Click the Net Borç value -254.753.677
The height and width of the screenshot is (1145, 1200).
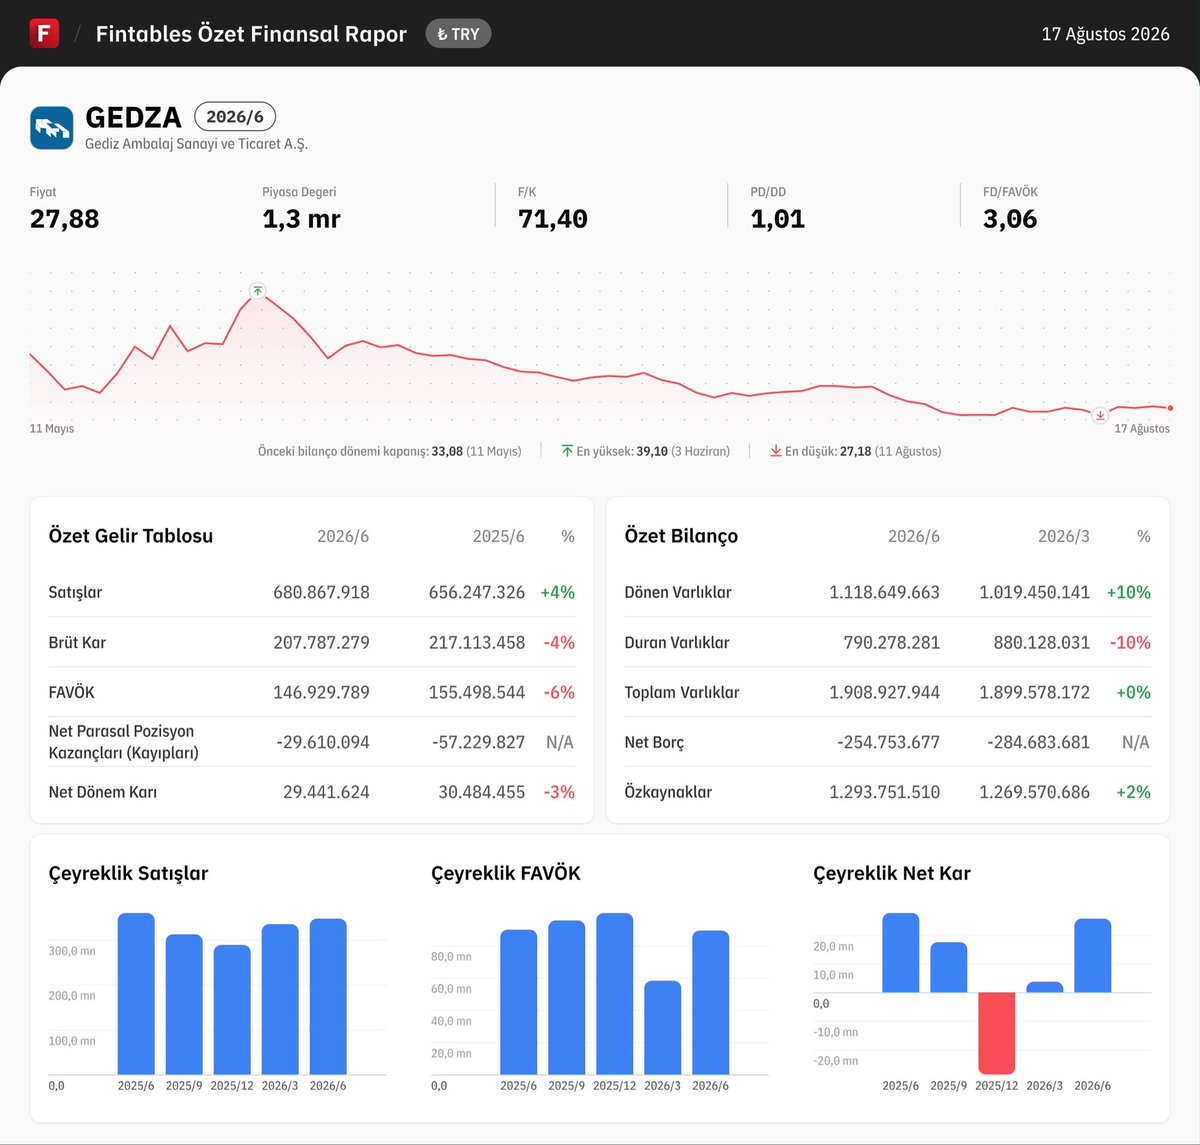[888, 742]
